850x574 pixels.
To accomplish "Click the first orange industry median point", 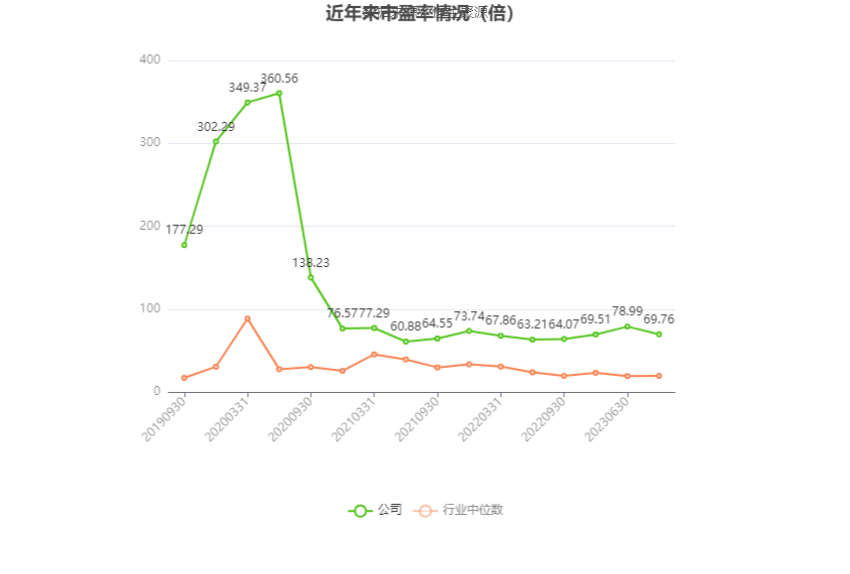I will [x=184, y=378].
